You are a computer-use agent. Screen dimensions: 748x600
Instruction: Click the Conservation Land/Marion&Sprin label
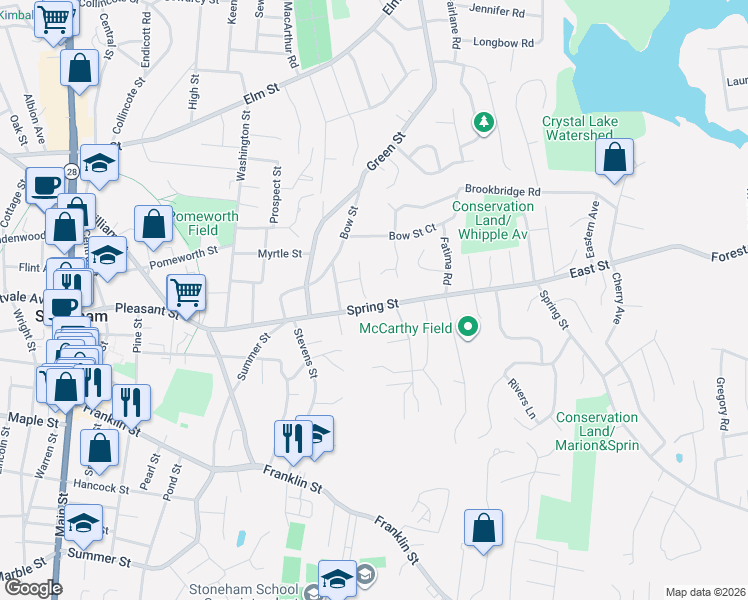pos(597,432)
